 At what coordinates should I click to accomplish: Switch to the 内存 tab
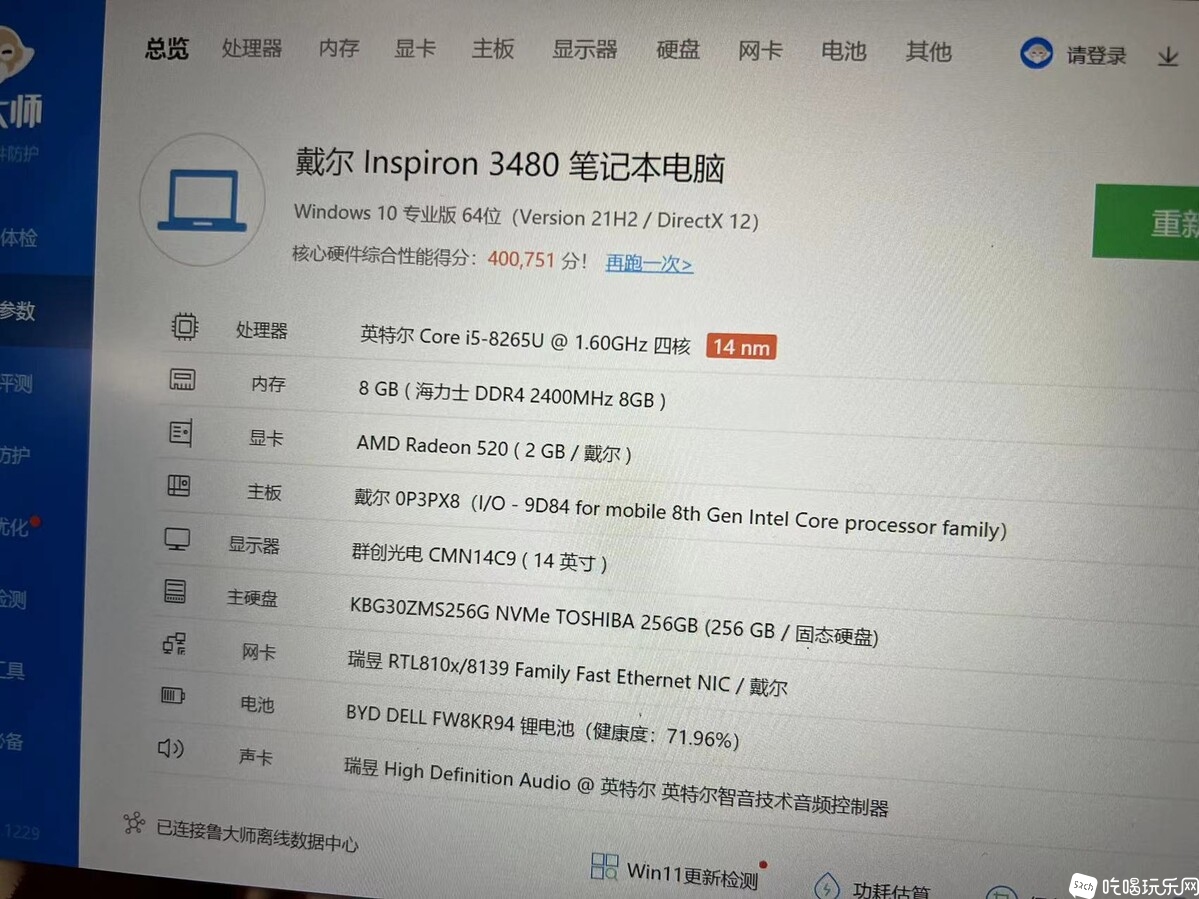pos(339,49)
